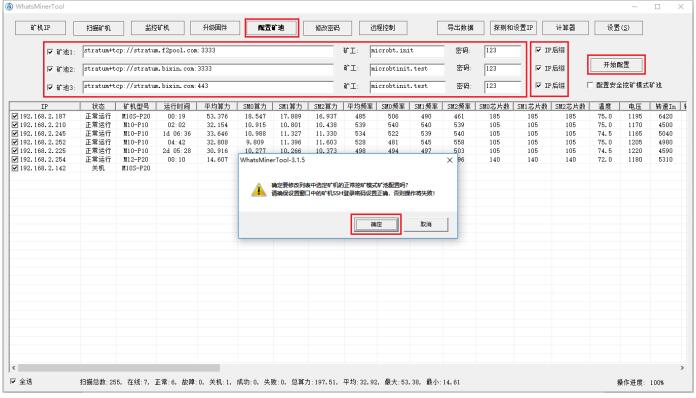The image size is (696, 398).
Task: Toggle the 矿池1 checkbox
Action: pyautogui.click(x=50, y=52)
